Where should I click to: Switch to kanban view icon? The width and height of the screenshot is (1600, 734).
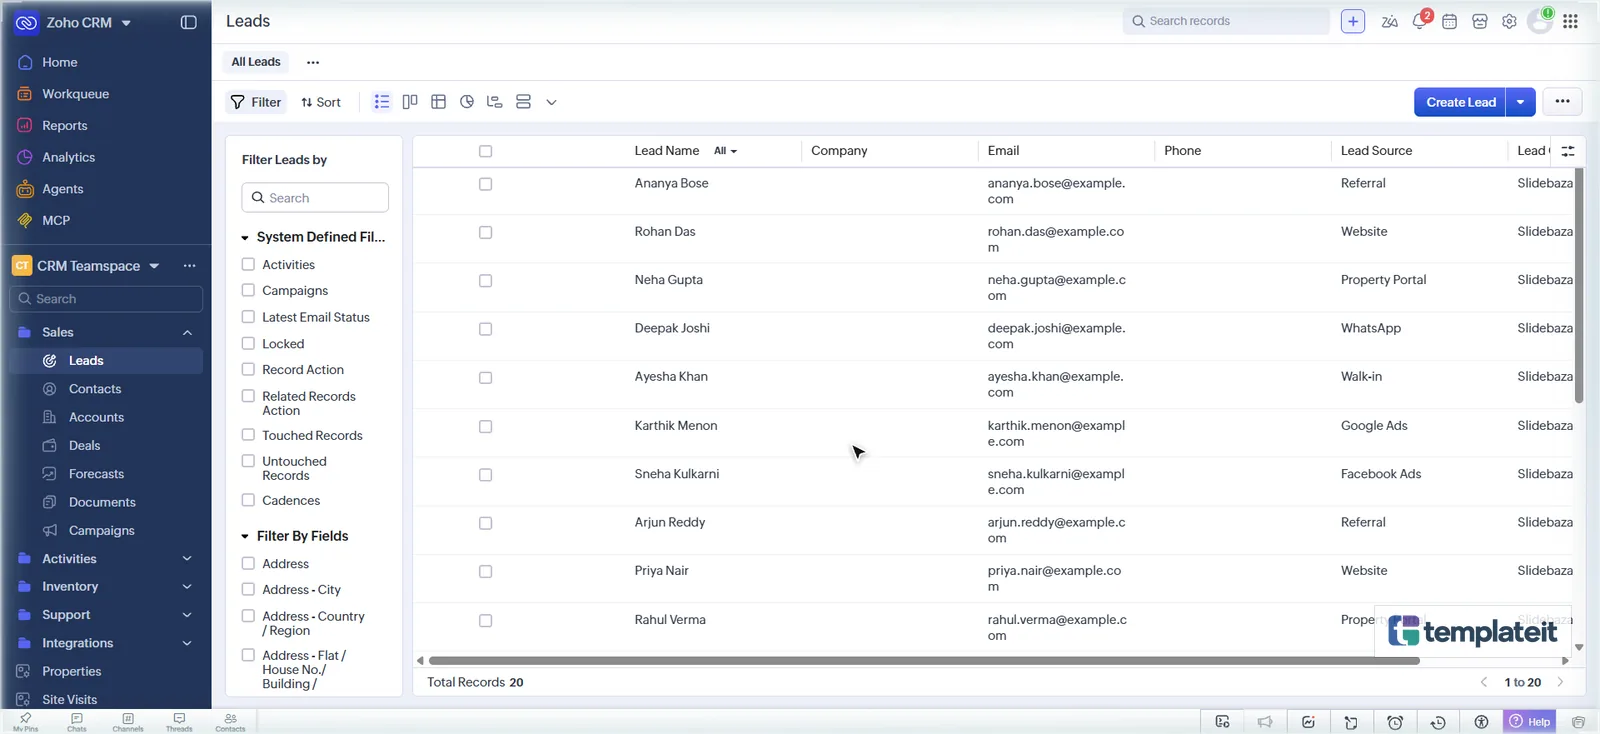[x=410, y=102]
